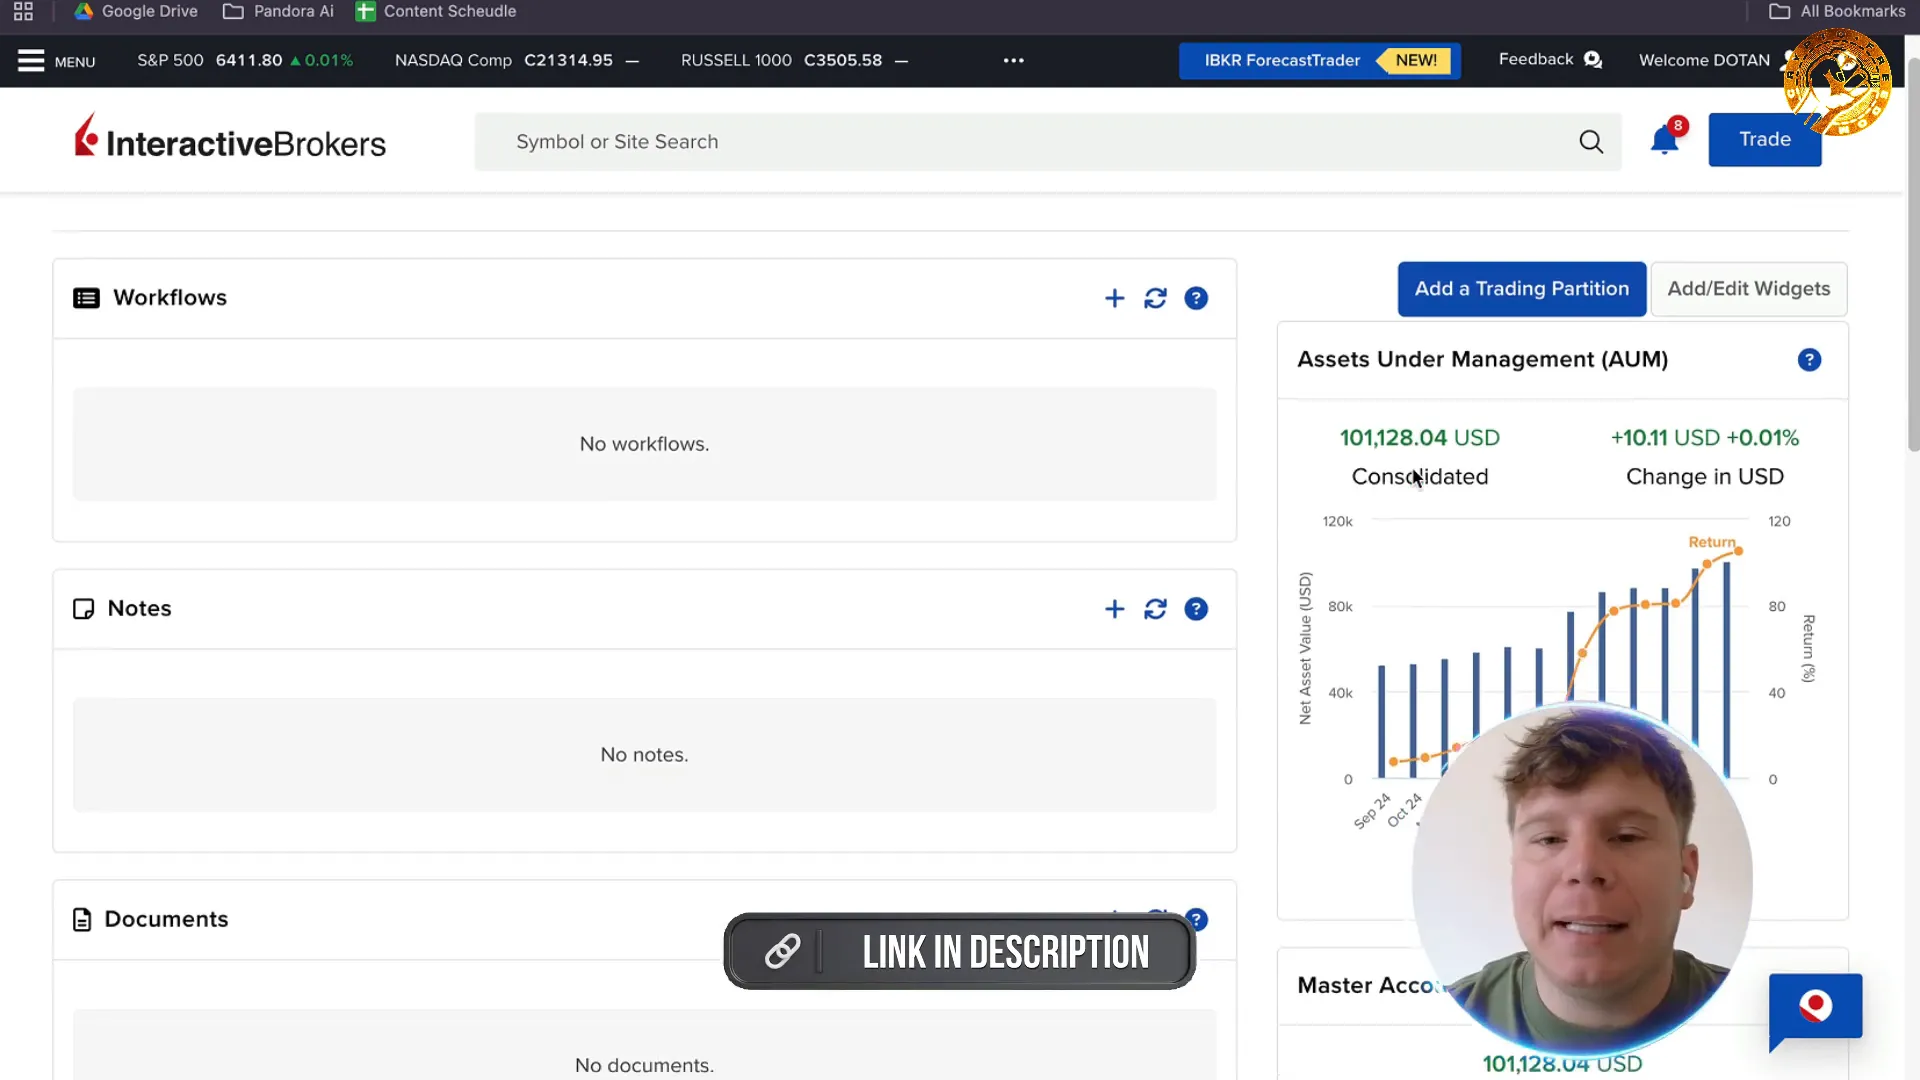The height and width of the screenshot is (1080, 1920).
Task: Open the chat support bubble
Action: pyautogui.click(x=1815, y=1010)
